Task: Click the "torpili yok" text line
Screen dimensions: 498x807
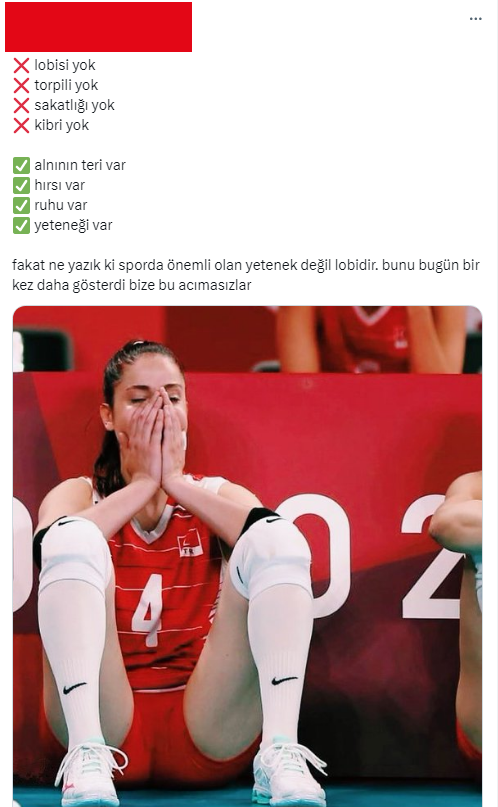Action: tap(66, 85)
